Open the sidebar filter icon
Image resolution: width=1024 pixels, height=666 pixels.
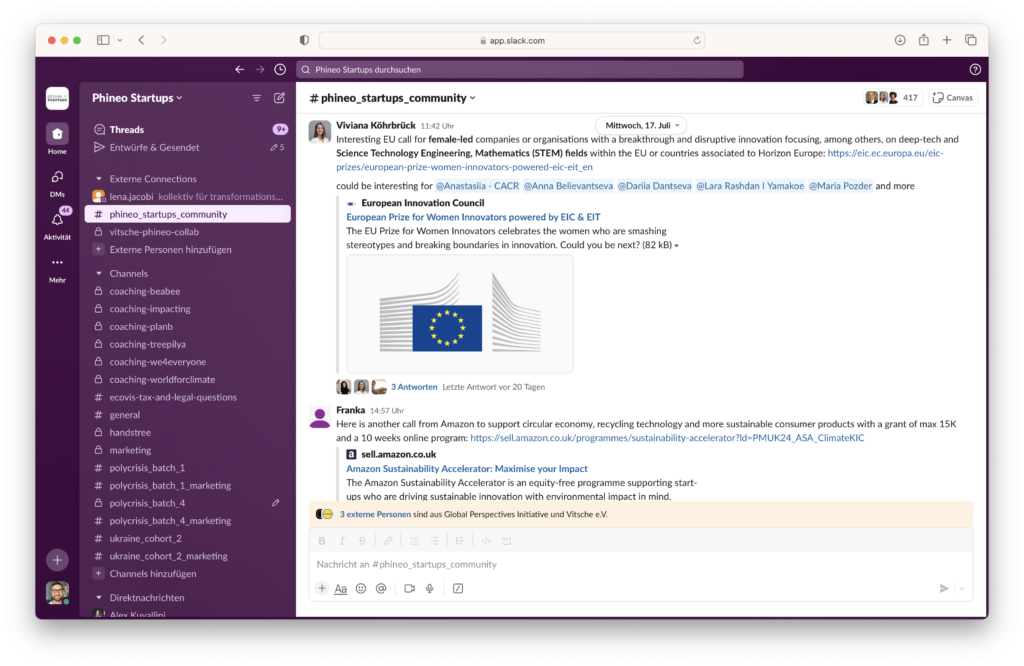coord(256,98)
